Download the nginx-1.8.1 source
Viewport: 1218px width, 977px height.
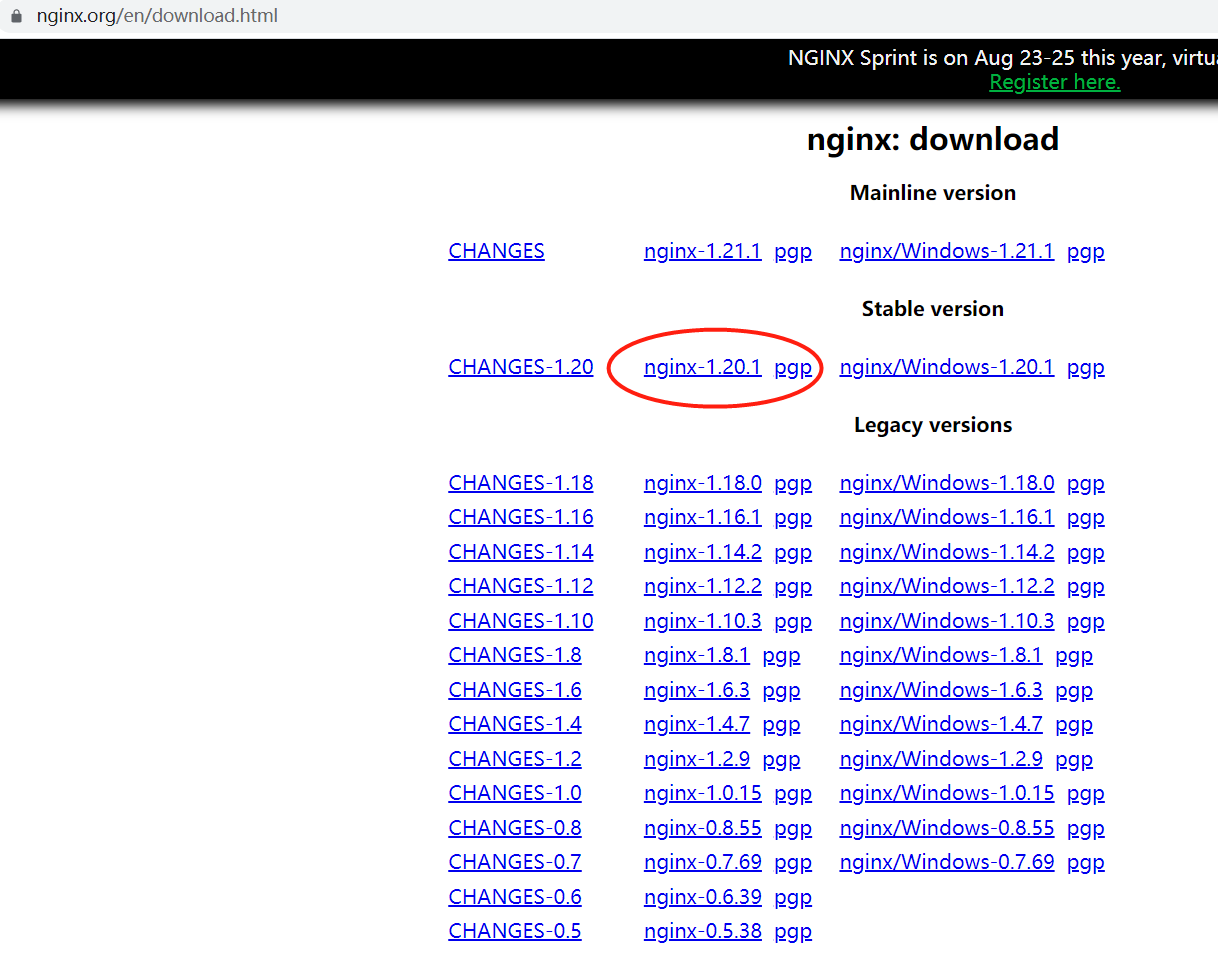point(697,655)
